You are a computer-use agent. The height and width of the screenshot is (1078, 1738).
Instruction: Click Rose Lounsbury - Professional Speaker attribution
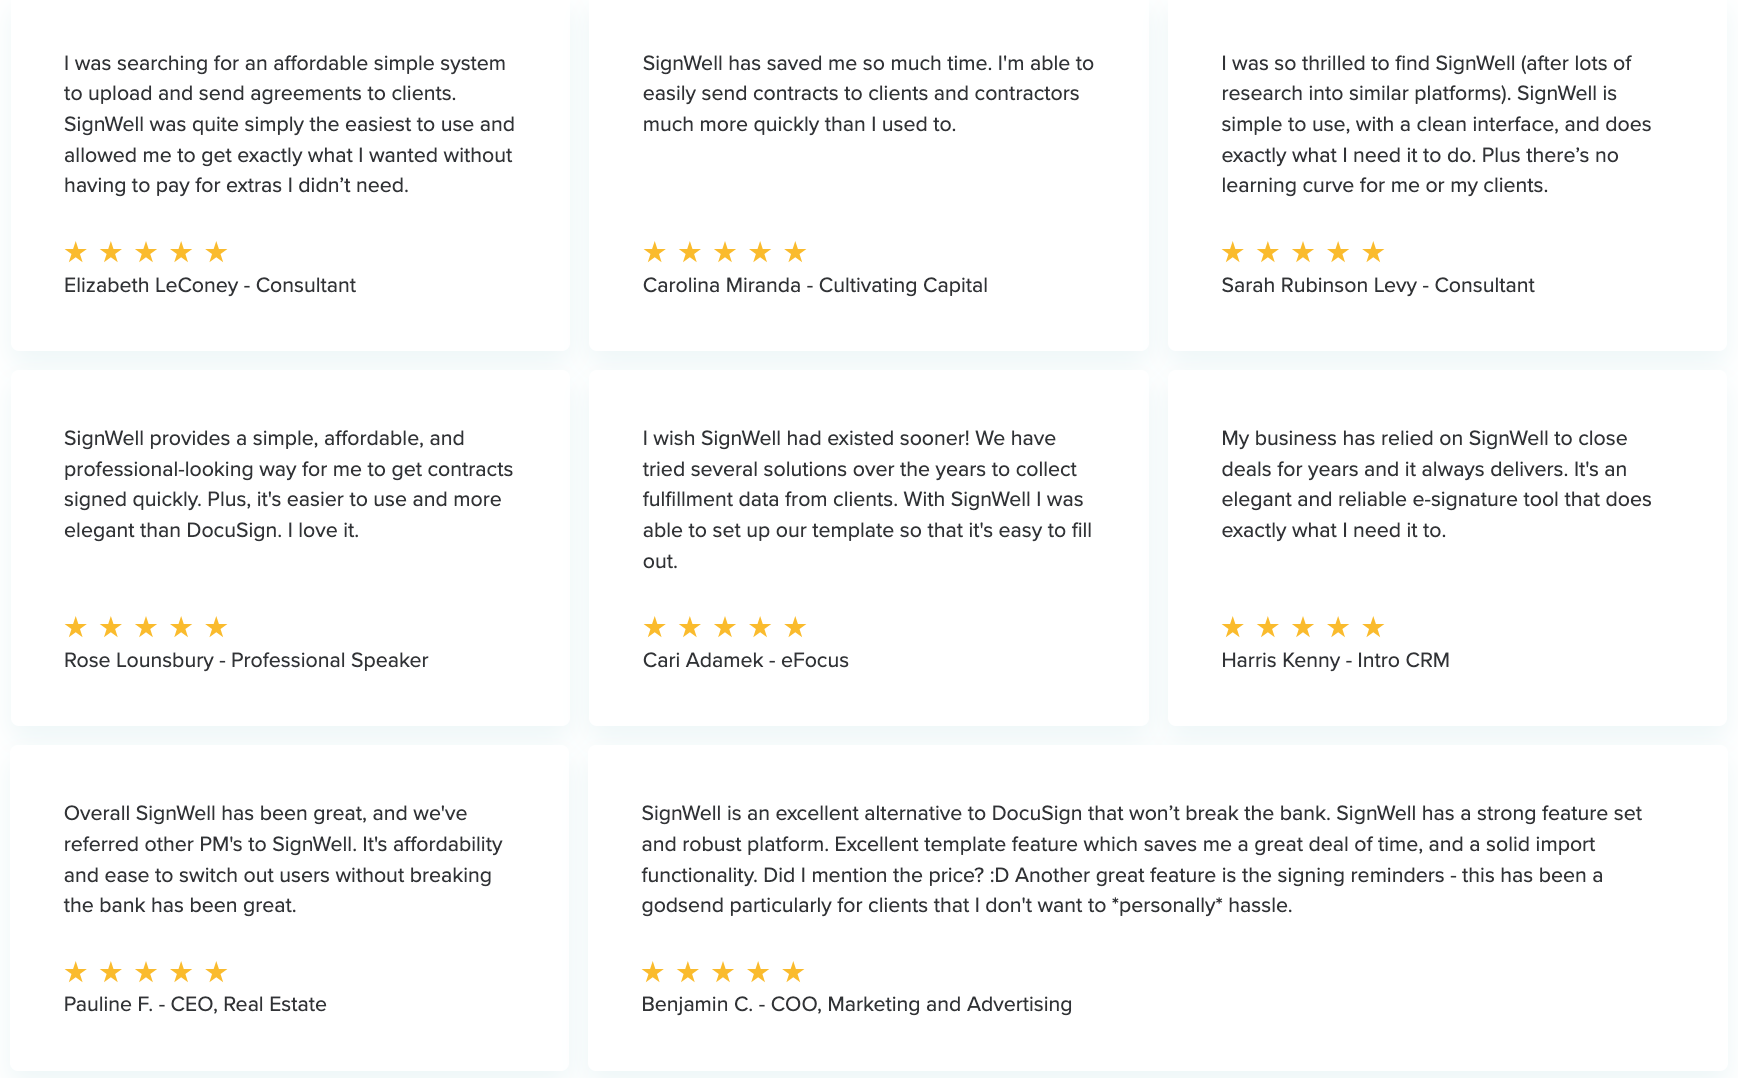pyautogui.click(x=246, y=660)
